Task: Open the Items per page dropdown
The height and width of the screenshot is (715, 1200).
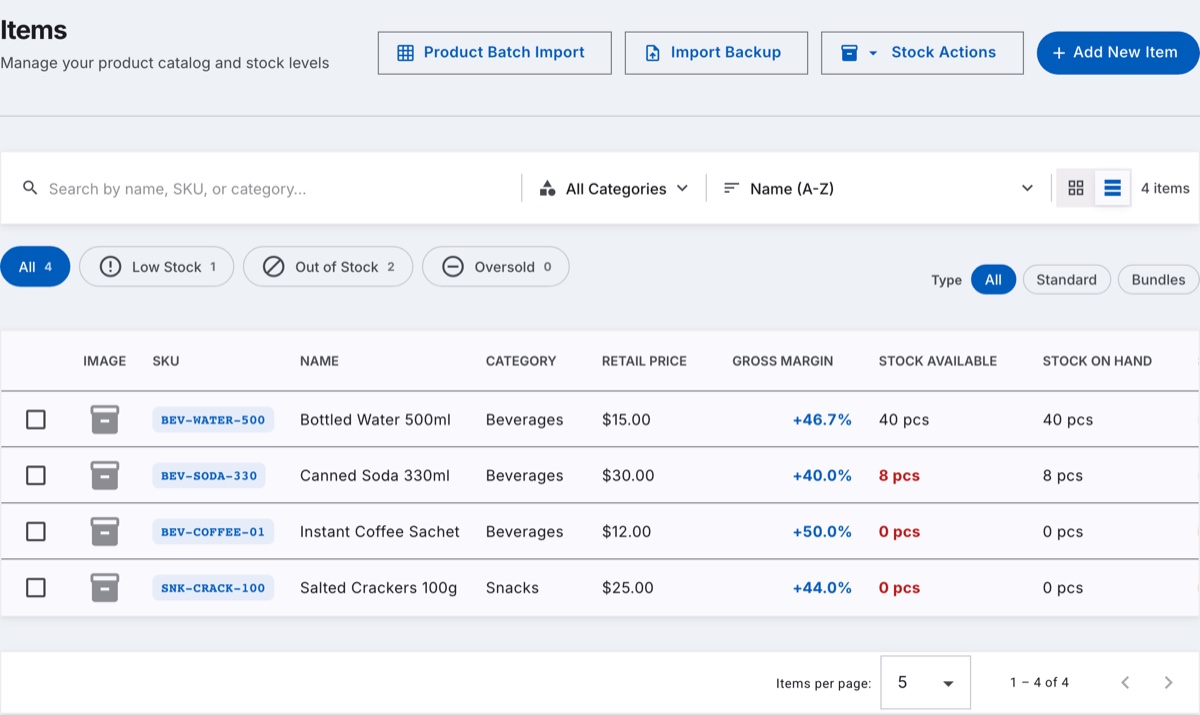Action: tap(925, 683)
